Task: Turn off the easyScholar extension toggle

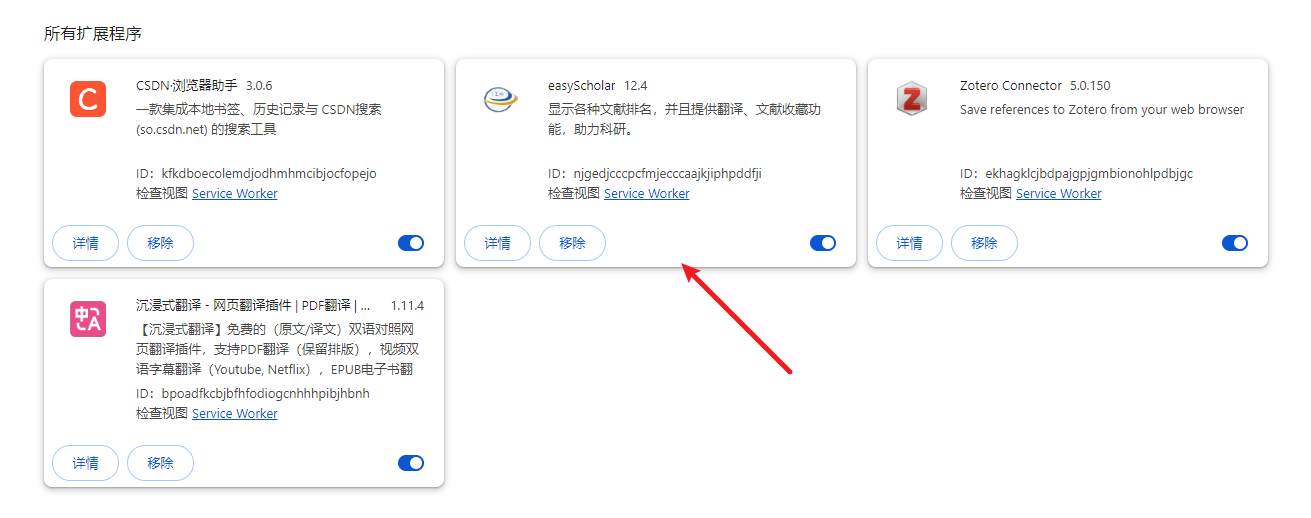Action: pos(823,243)
